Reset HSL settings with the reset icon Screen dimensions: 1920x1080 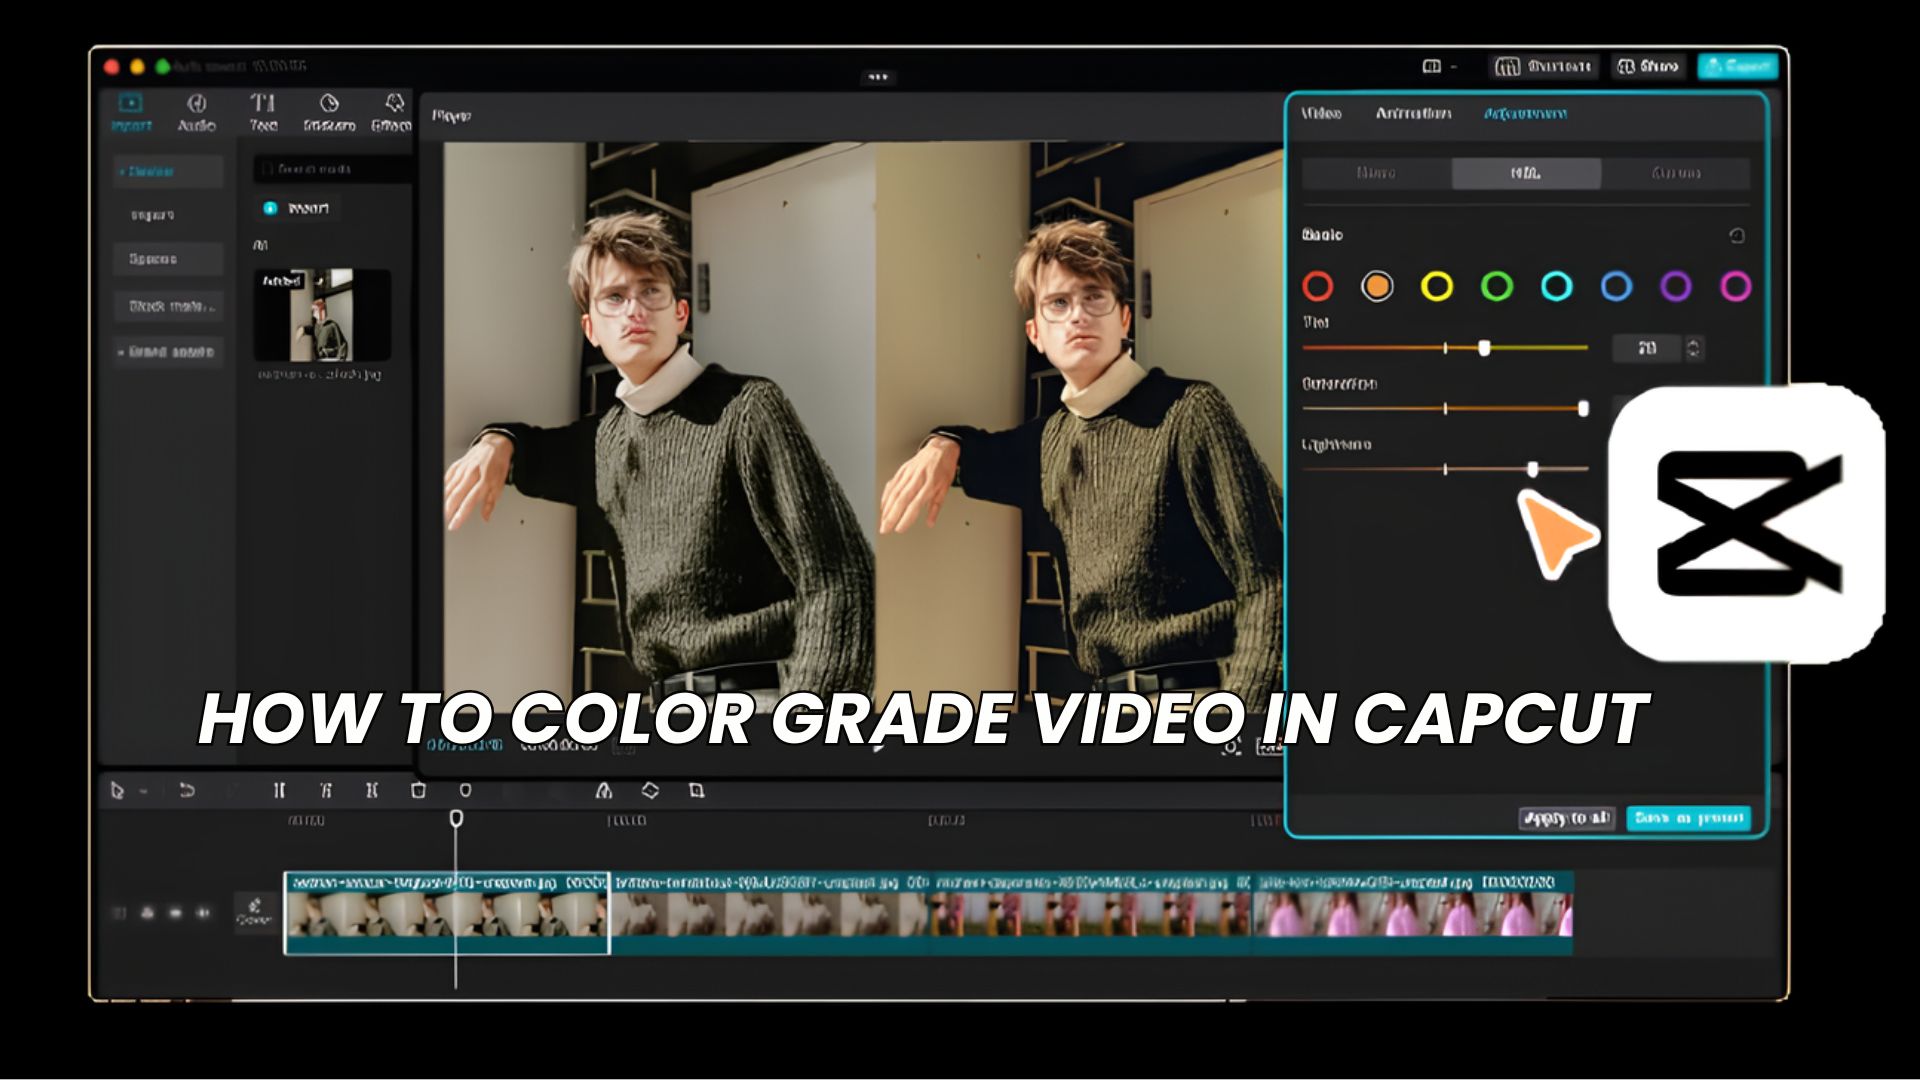click(1737, 236)
